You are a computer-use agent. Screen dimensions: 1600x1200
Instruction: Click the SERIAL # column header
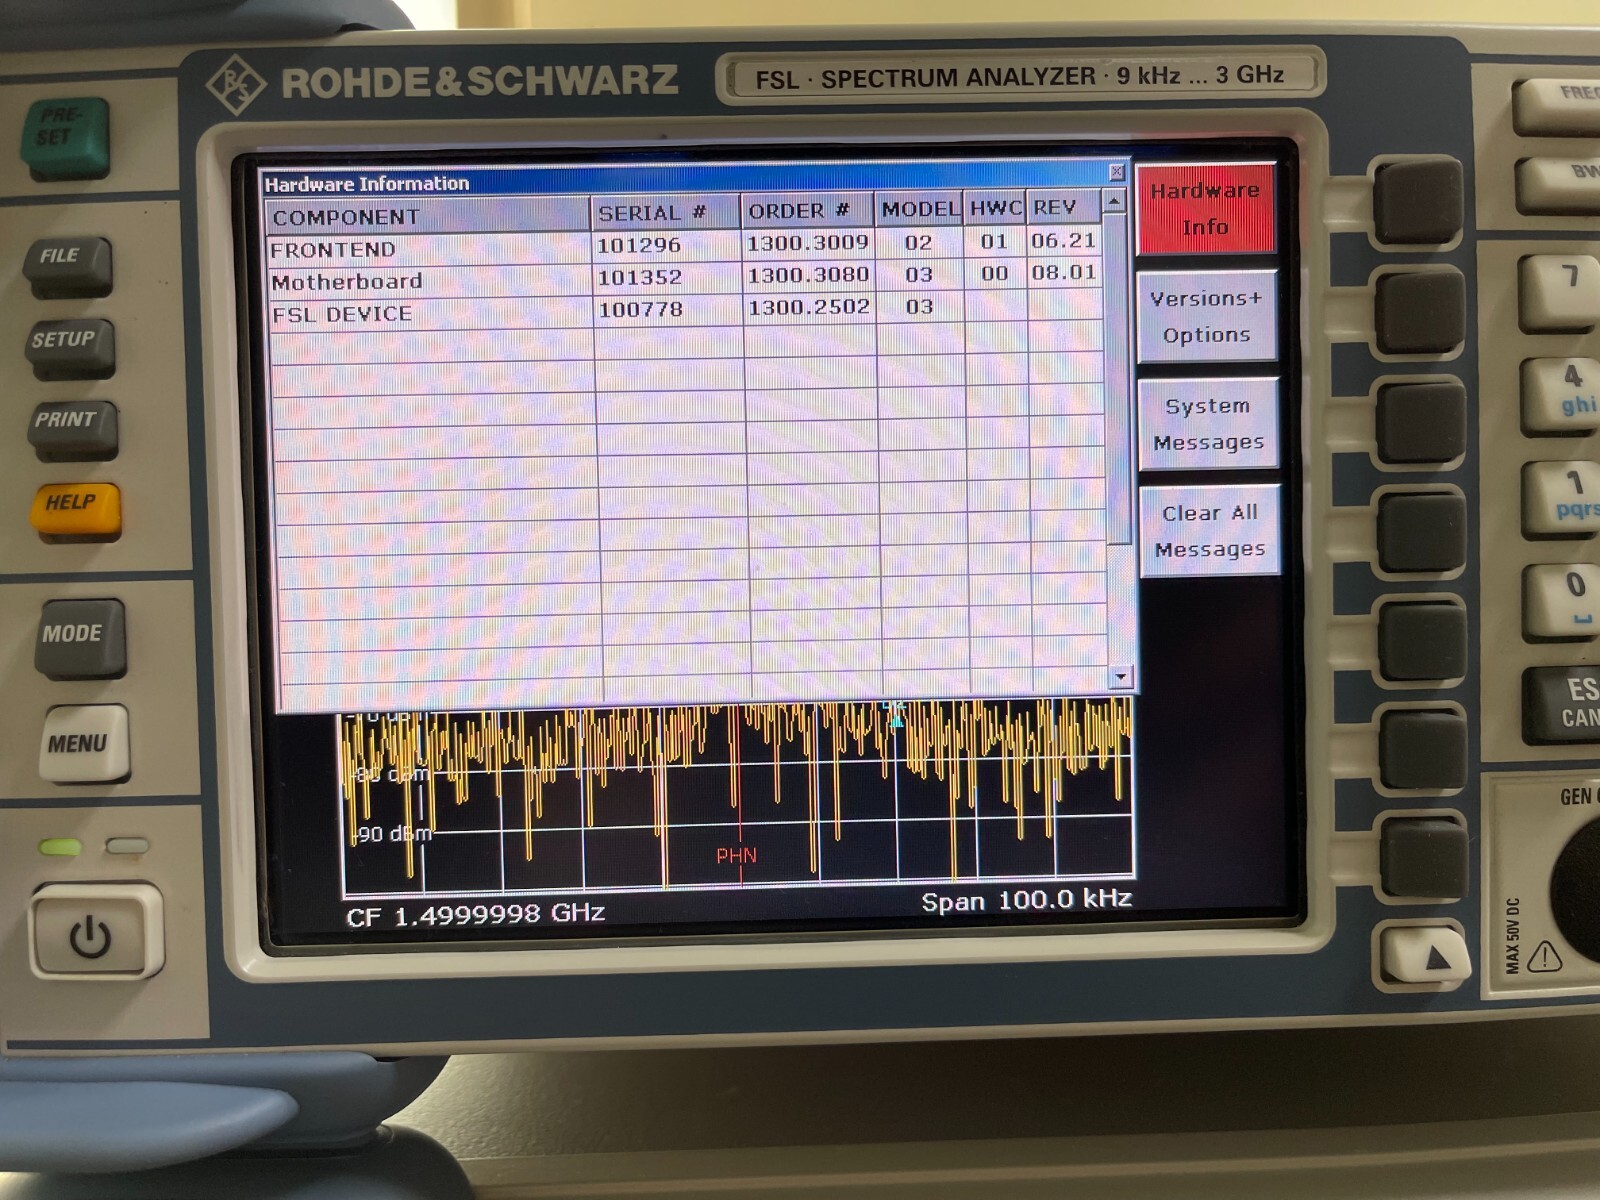coord(665,213)
